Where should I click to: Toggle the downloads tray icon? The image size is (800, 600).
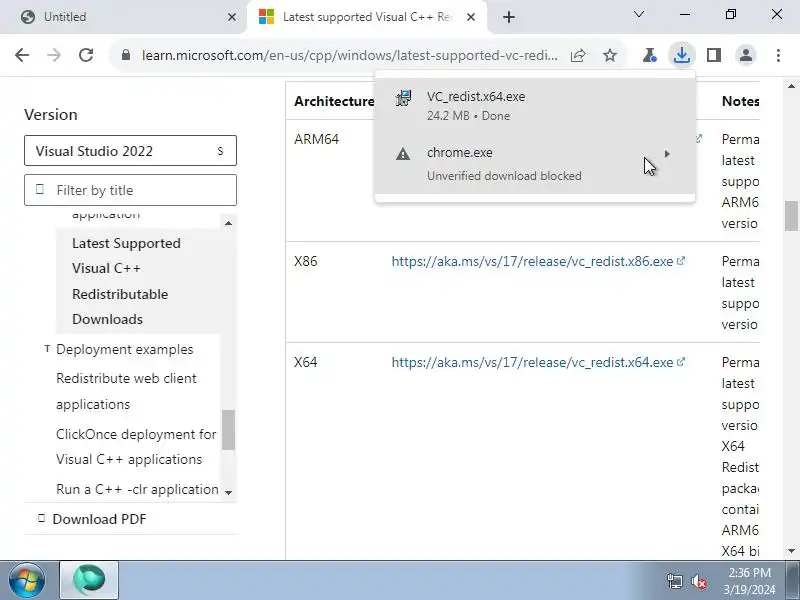coord(682,55)
